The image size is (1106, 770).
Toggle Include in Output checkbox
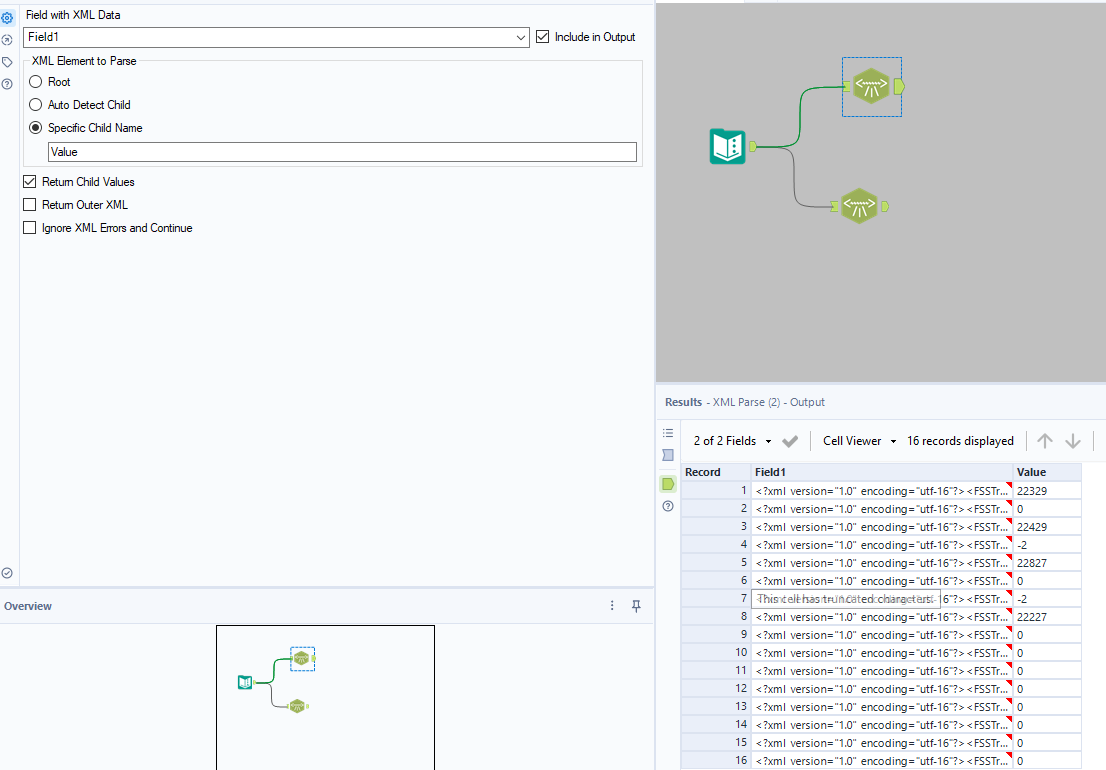click(x=542, y=37)
